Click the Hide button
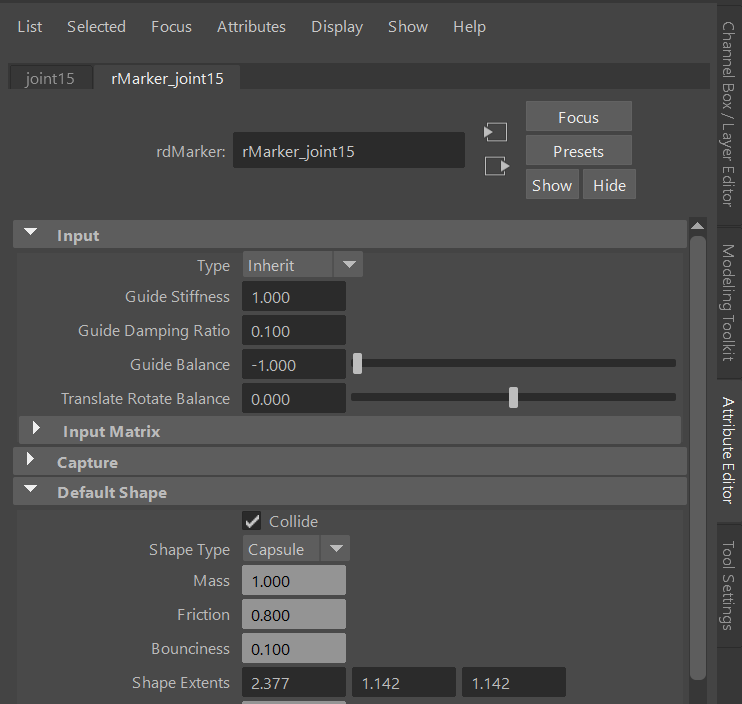 [x=609, y=185]
